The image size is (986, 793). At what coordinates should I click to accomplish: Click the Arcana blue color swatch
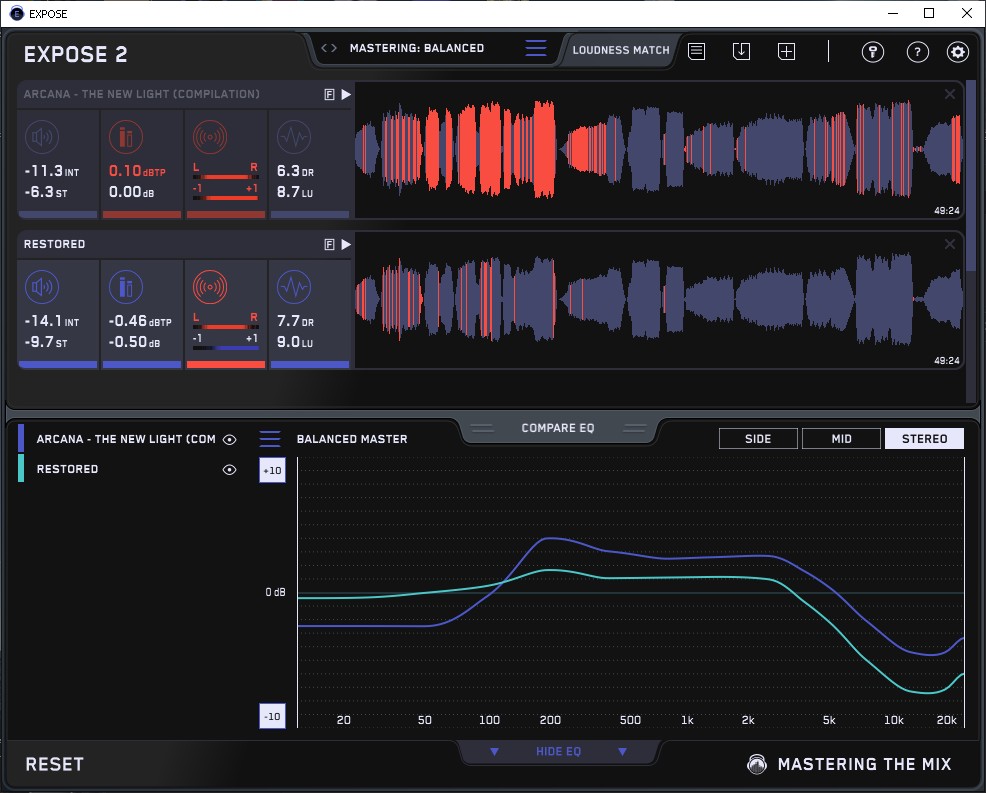pyautogui.click(x=21, y=439)
